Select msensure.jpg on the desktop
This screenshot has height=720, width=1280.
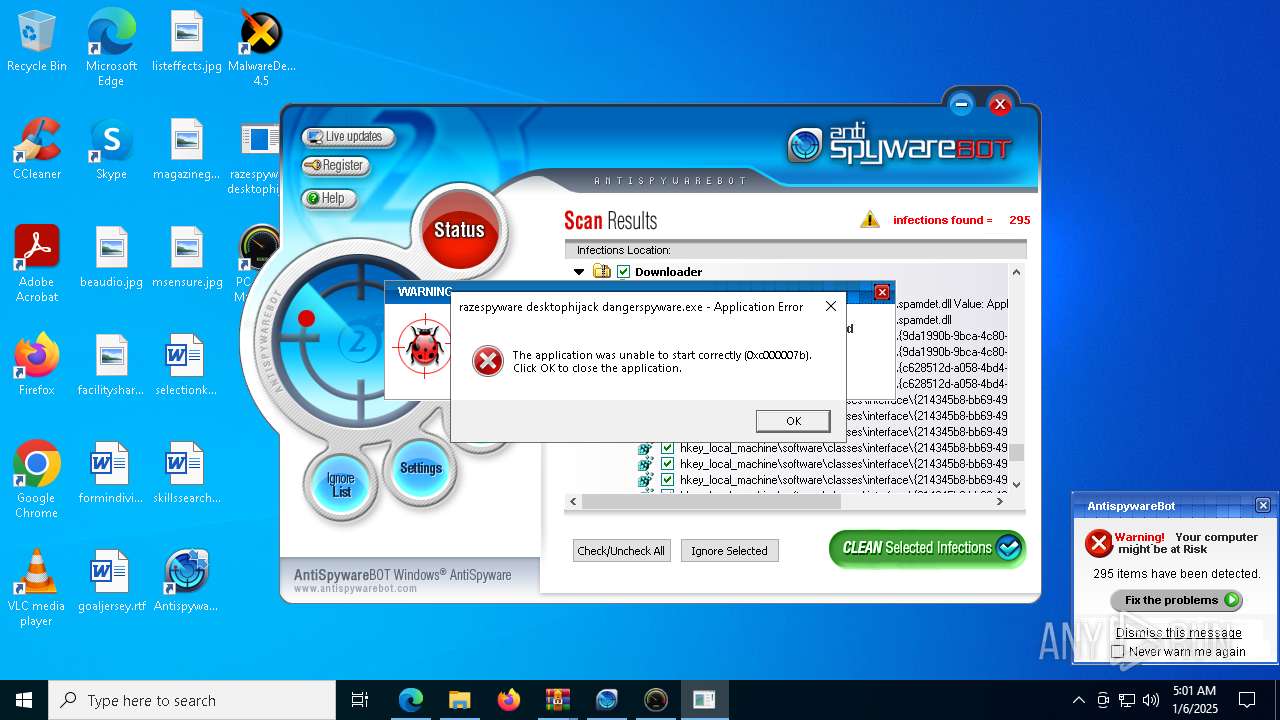187,257
